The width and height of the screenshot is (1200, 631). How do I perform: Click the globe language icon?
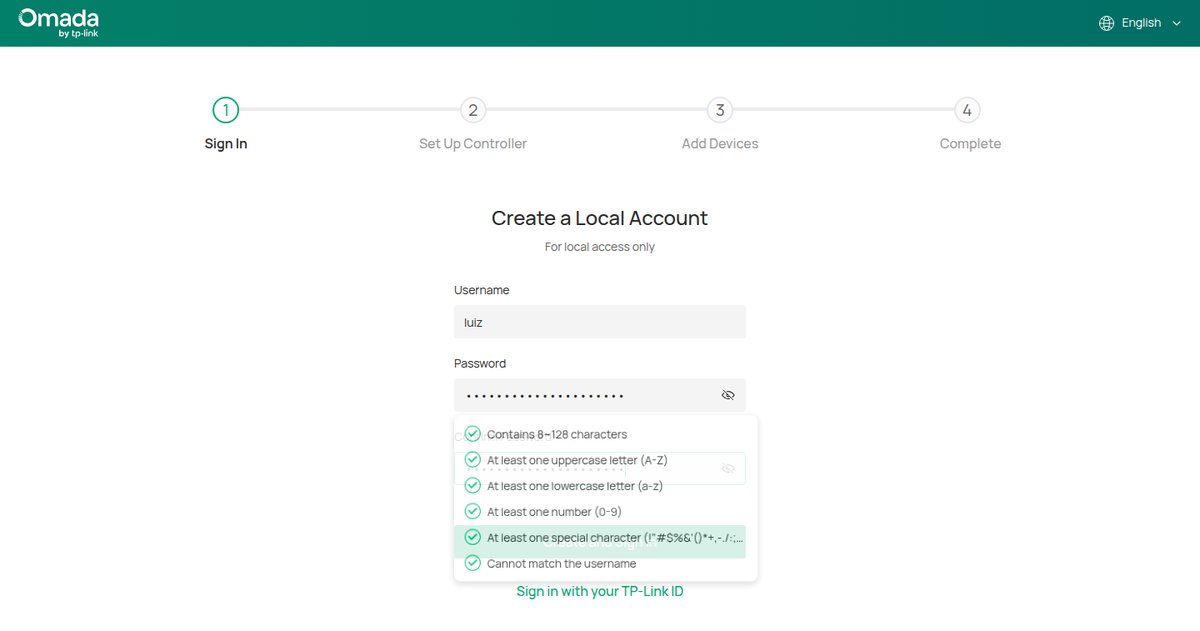click(1106, 23)
